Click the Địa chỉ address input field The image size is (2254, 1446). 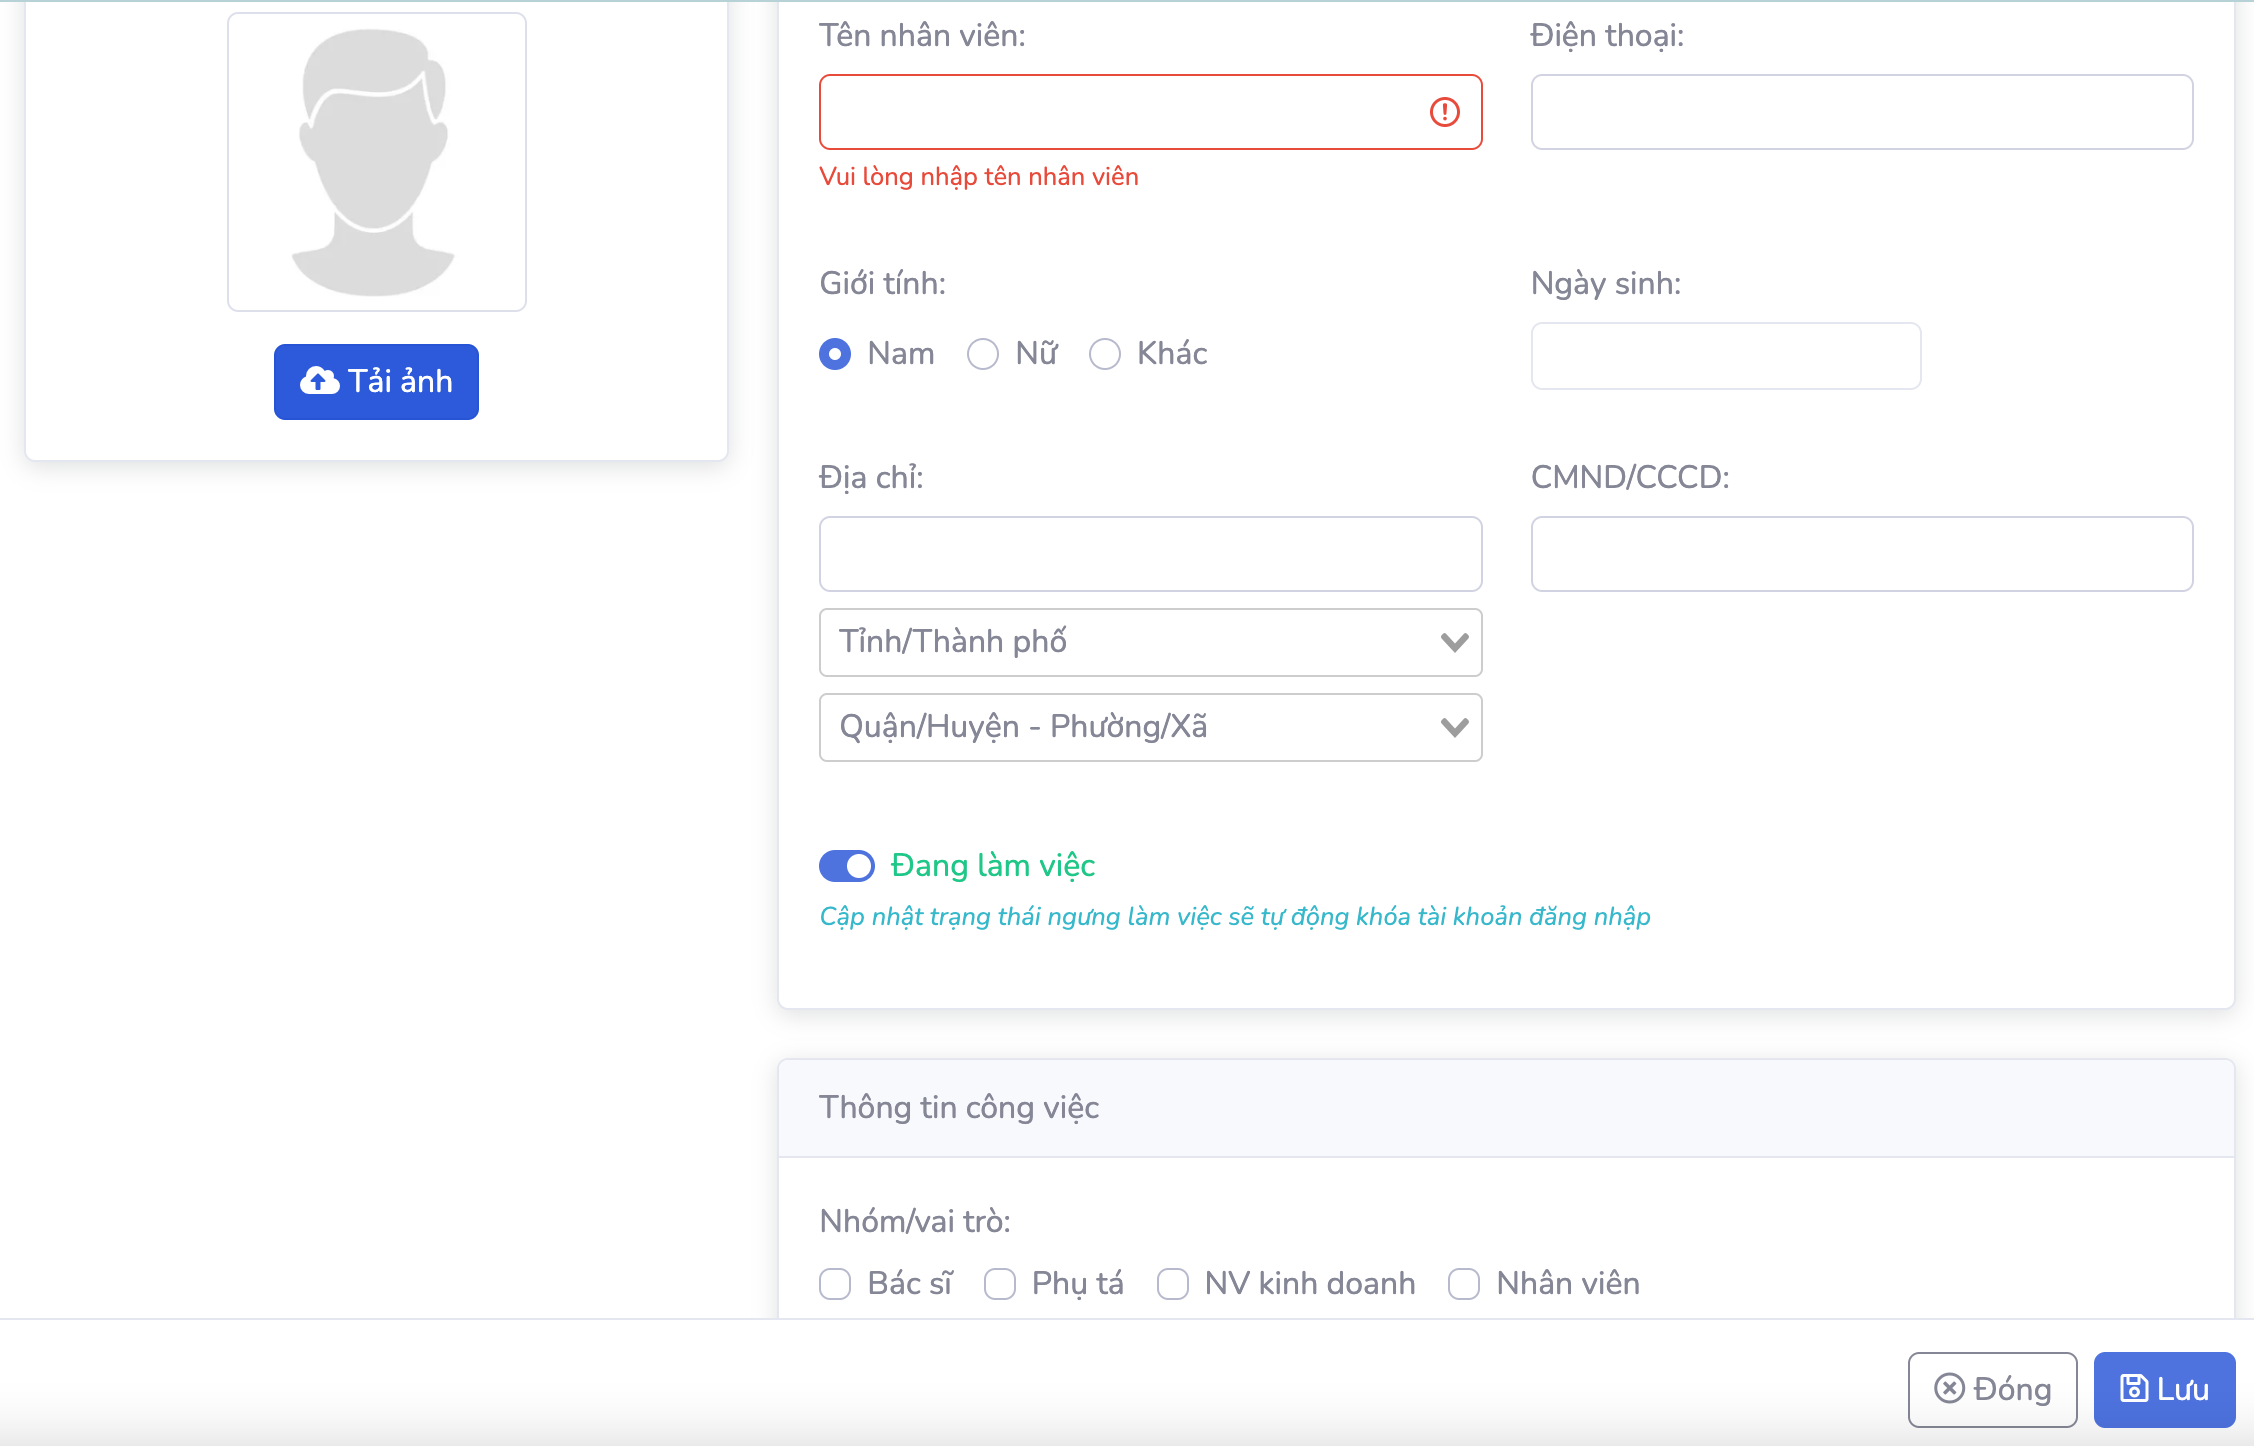pyautogui.click(x=1150, y=554)
